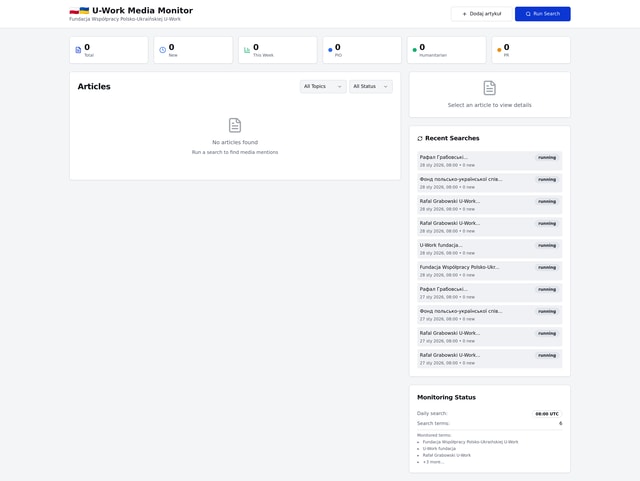
Task: Open the All Topics dropdown
Action: click(x=323, y=87)
